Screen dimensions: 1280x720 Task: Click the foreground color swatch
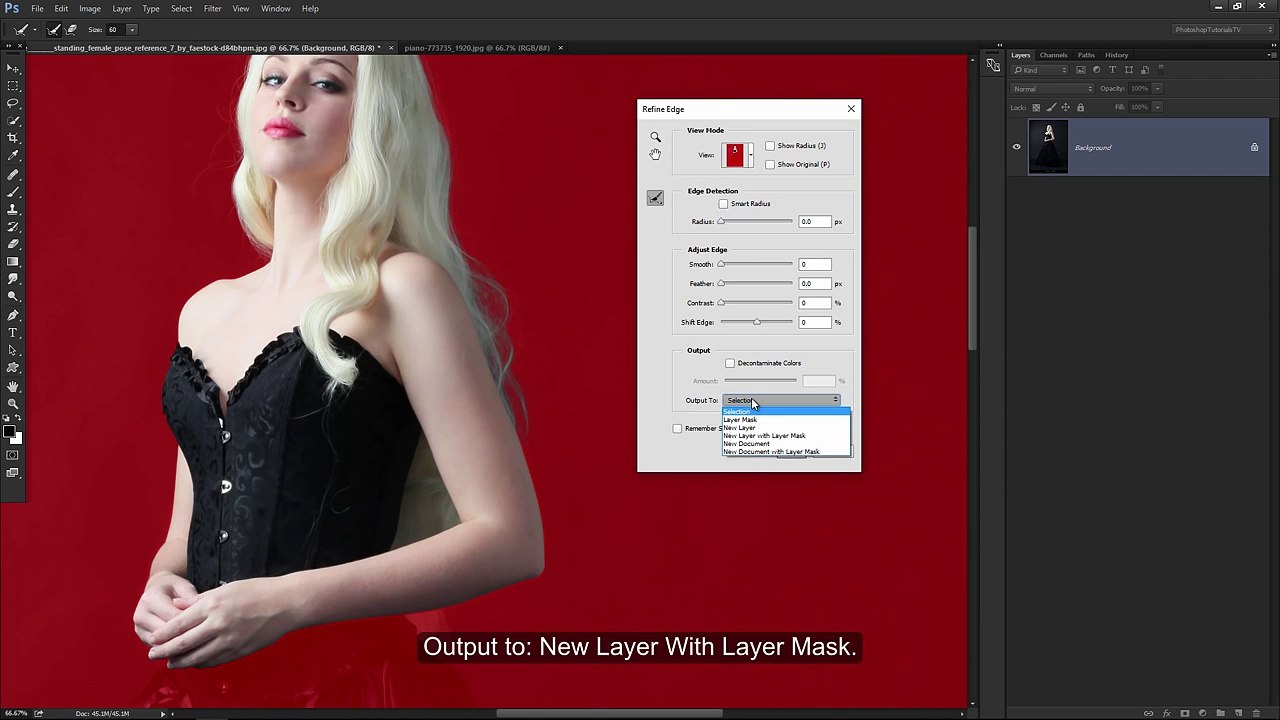tap(9, 432)
